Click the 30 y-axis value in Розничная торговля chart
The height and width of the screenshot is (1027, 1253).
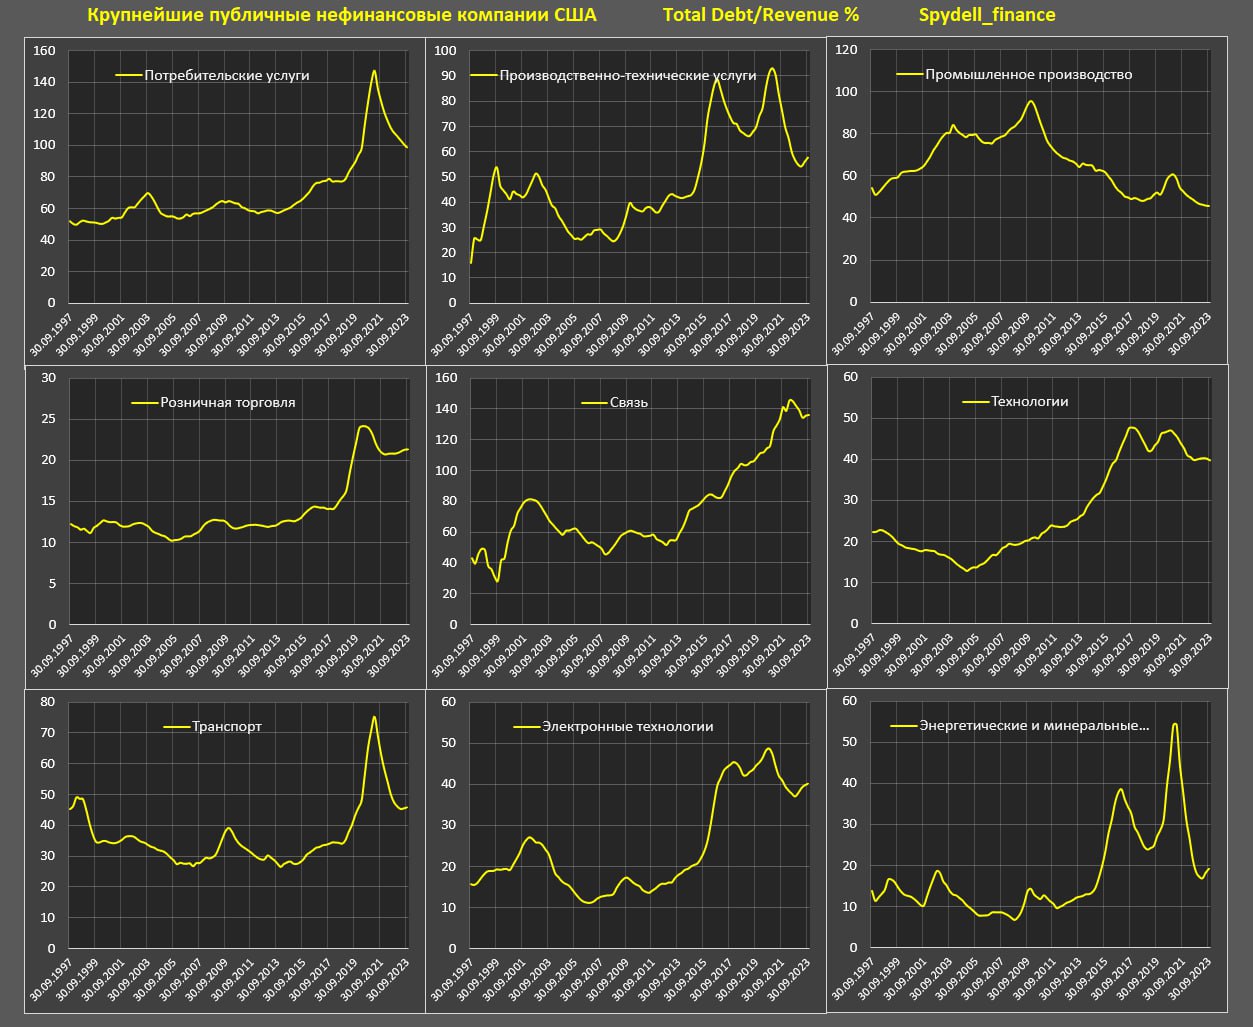click(48, 378)
